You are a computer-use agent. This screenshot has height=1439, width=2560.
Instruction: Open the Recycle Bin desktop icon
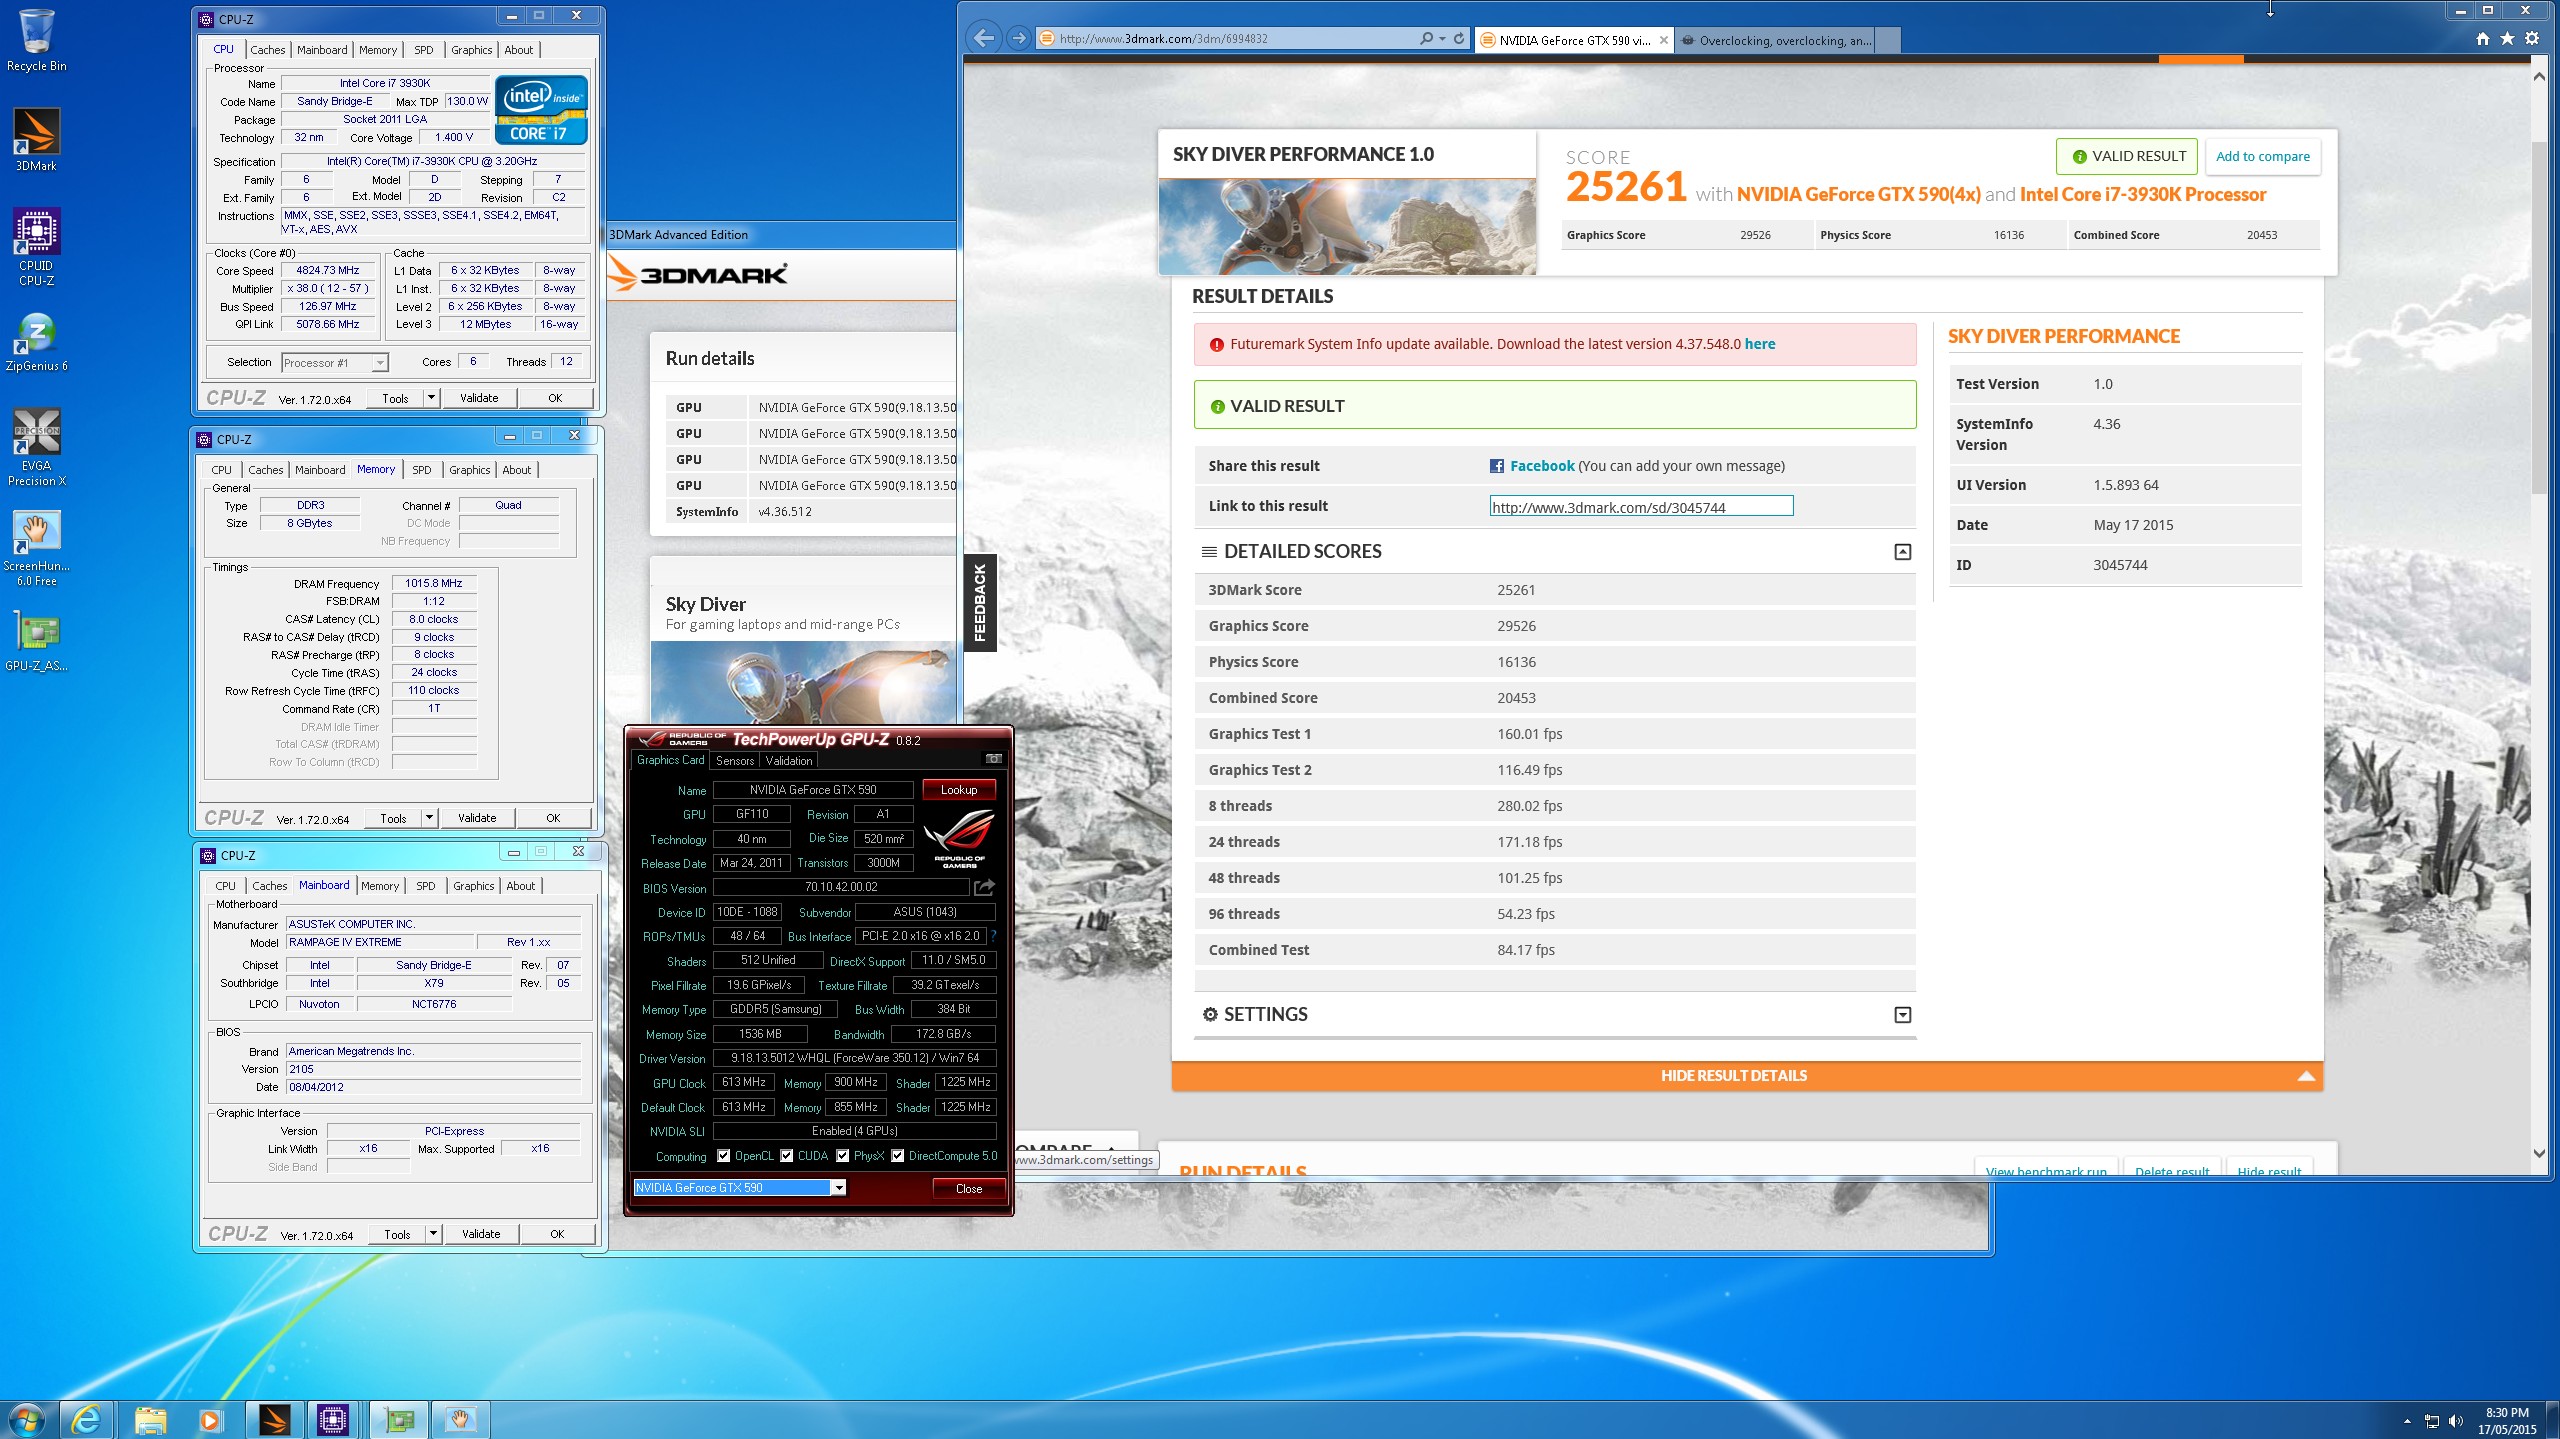click(36, 40)
